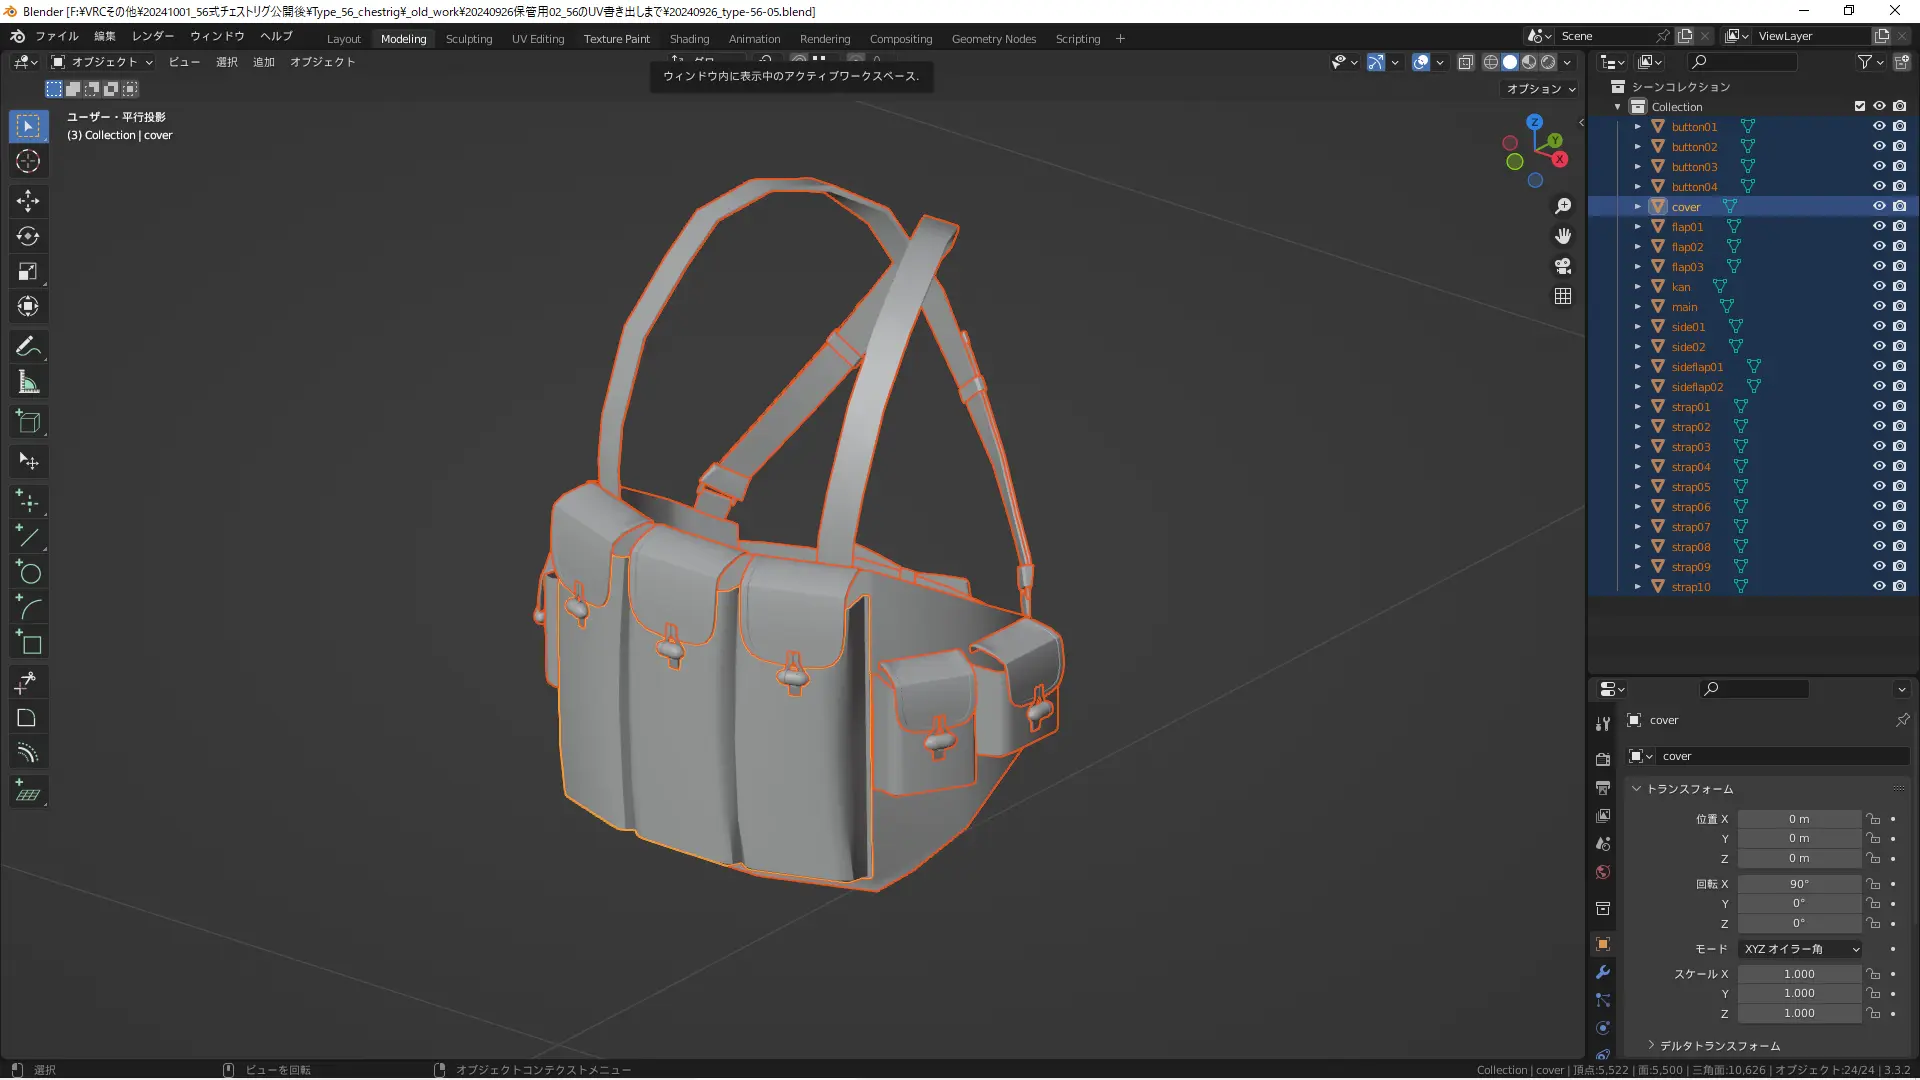
Task: Hide the flap01 object in viewport
Action: 1879,226
